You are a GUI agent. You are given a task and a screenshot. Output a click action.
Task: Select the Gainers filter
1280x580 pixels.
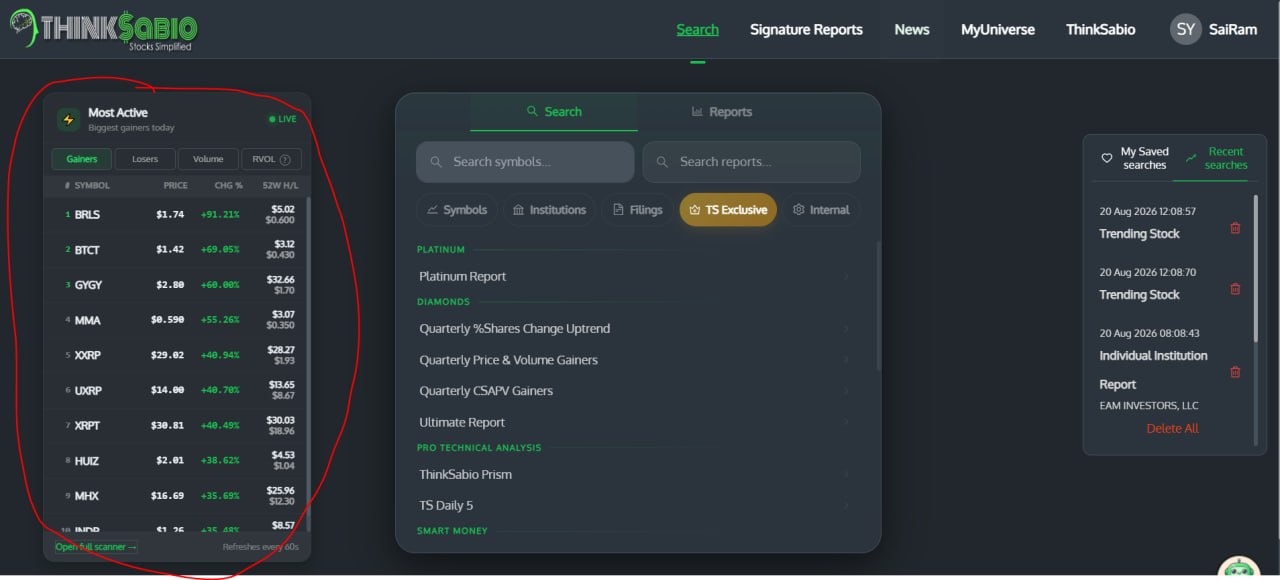pyautogui.click(x=82, y=159)
